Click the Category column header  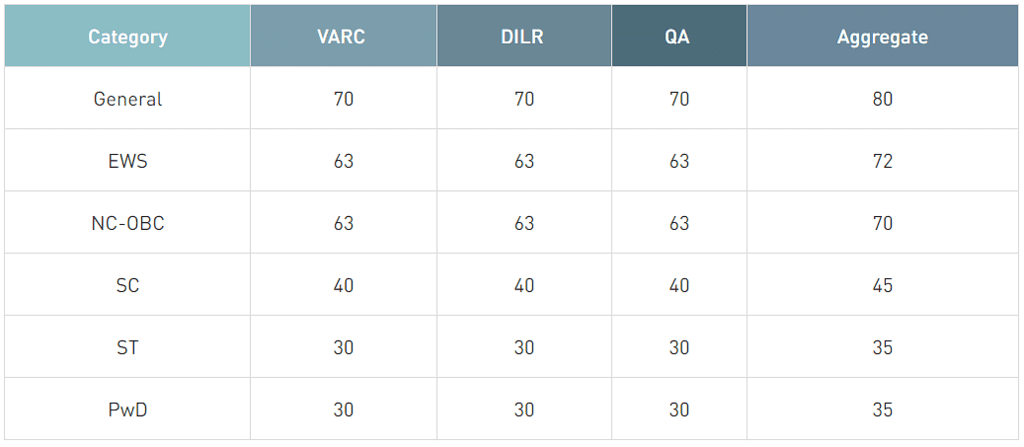[127, 38]
